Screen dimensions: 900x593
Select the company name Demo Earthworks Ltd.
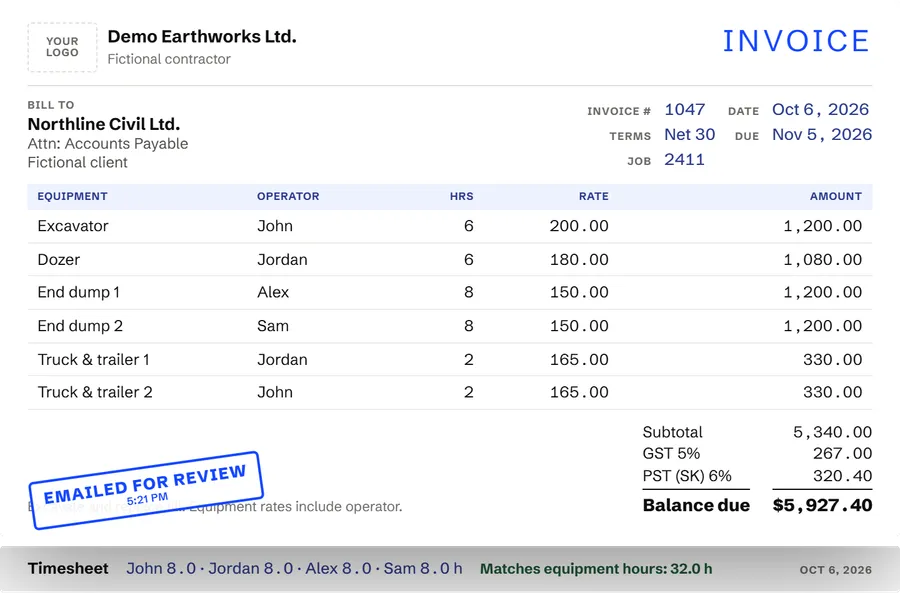[x=202, y=37]
